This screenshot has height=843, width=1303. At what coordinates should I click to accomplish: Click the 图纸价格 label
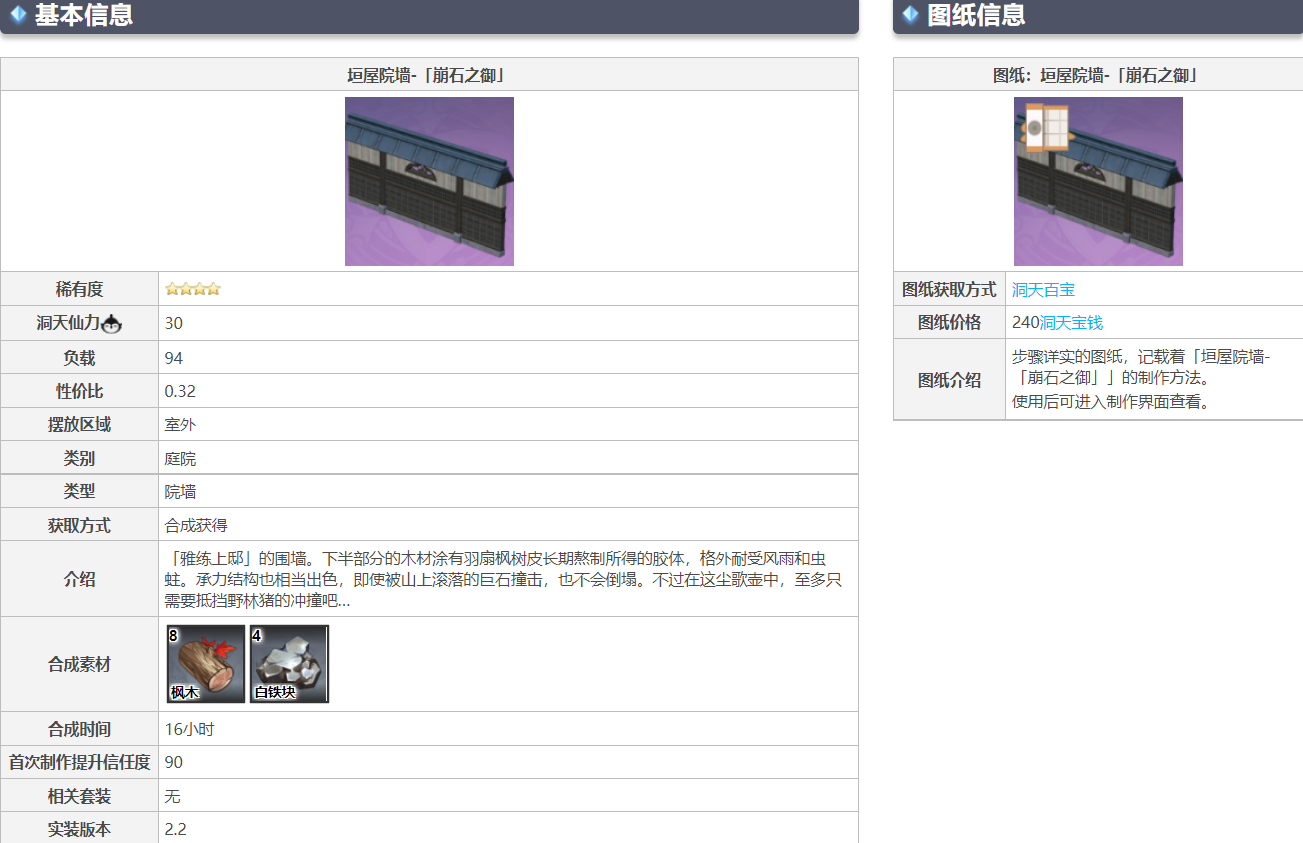(x=949, y=323)
